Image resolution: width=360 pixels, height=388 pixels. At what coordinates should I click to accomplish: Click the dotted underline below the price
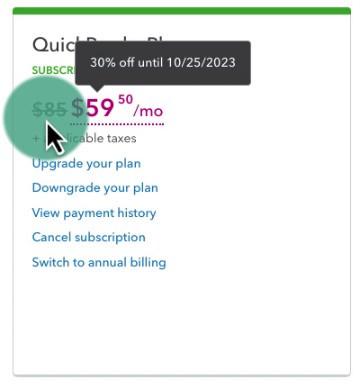click(117, 124)
